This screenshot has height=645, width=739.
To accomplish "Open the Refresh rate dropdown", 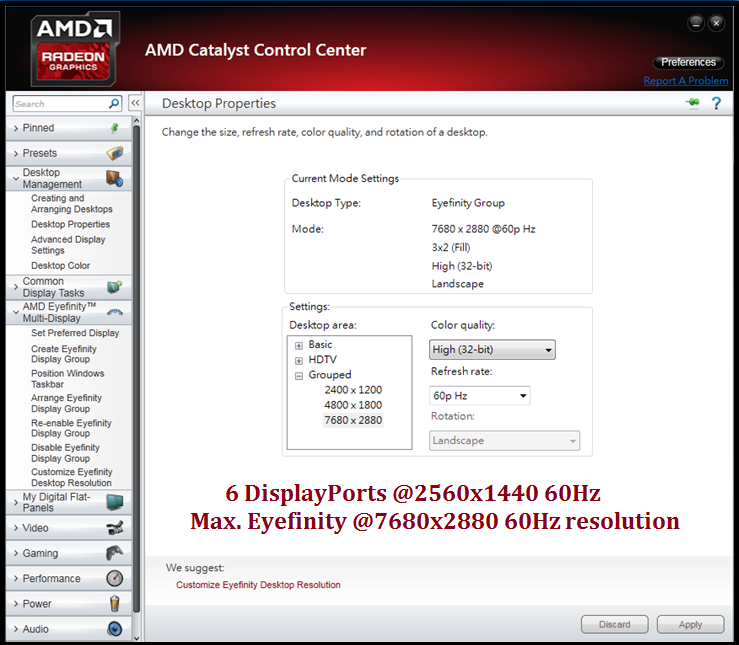I will [x=479, y=395].
